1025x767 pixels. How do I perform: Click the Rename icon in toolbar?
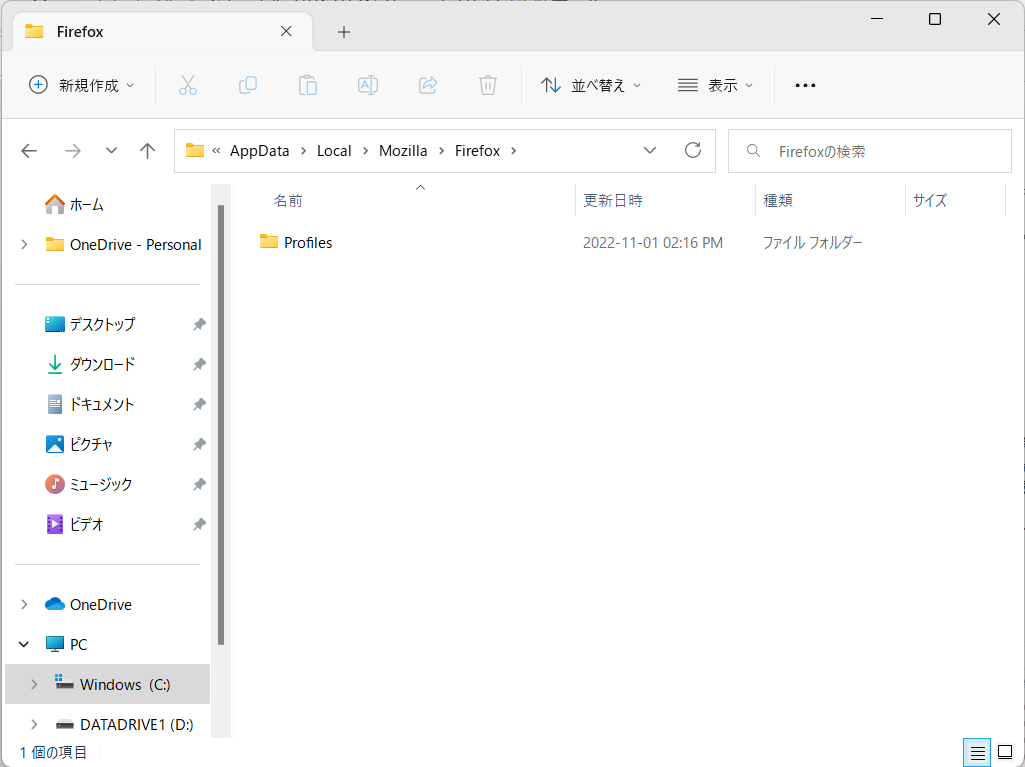(x=368, y=85)
